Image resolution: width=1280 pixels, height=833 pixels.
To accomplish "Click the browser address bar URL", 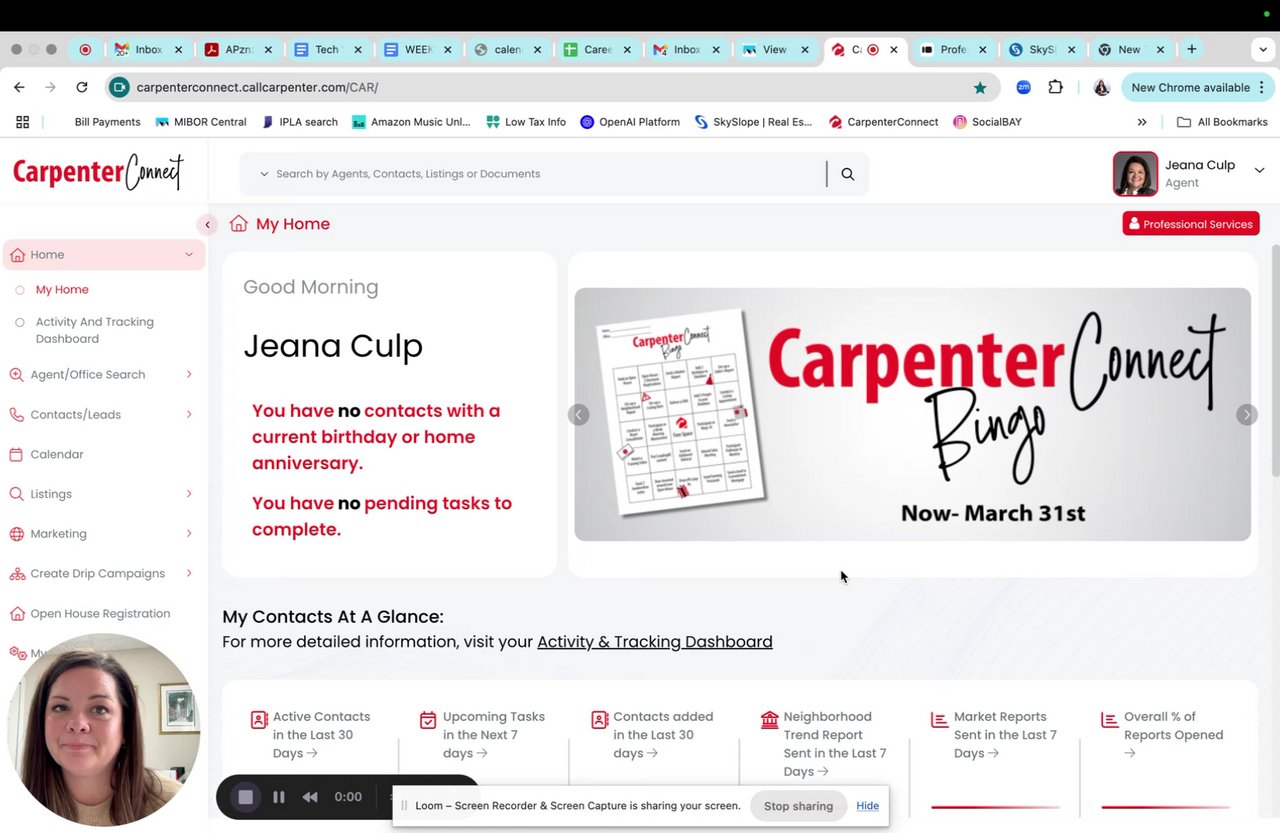I will pos(258,88).
